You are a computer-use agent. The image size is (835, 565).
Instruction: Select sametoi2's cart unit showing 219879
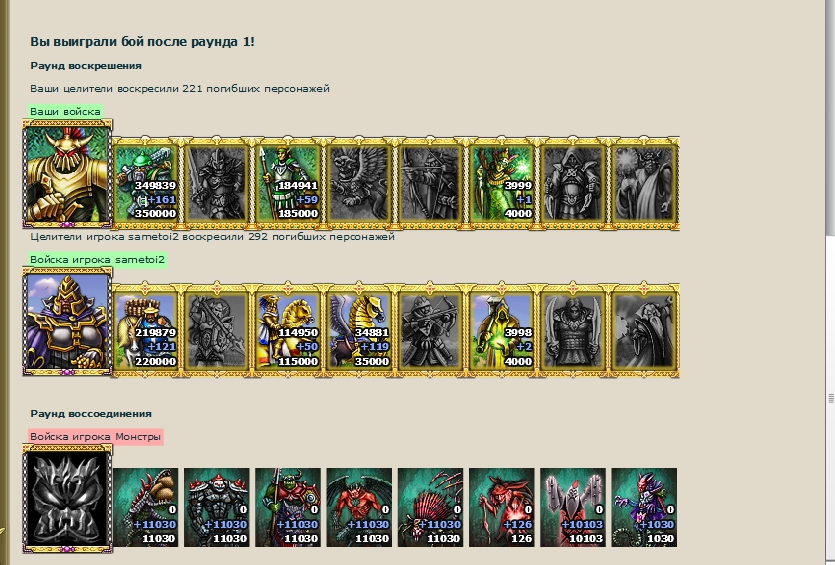pos(145,331)
